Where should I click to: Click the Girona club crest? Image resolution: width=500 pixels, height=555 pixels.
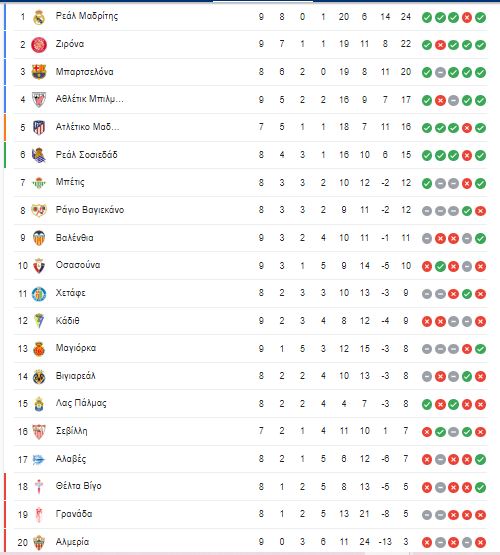(x=39, y=45)
